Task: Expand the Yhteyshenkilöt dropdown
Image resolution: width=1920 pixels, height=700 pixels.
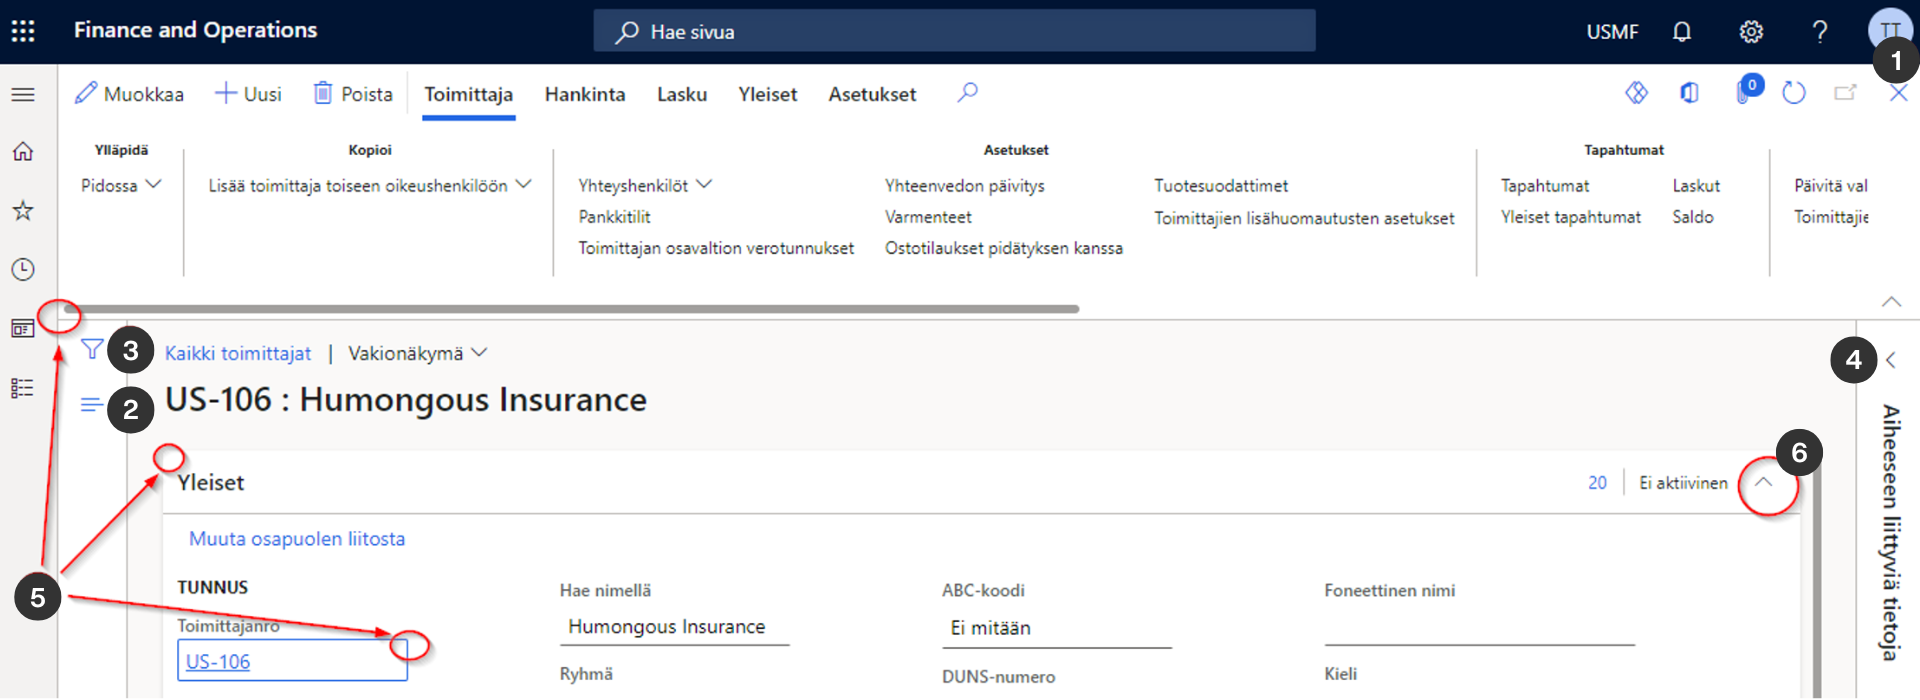Action: 645,186
